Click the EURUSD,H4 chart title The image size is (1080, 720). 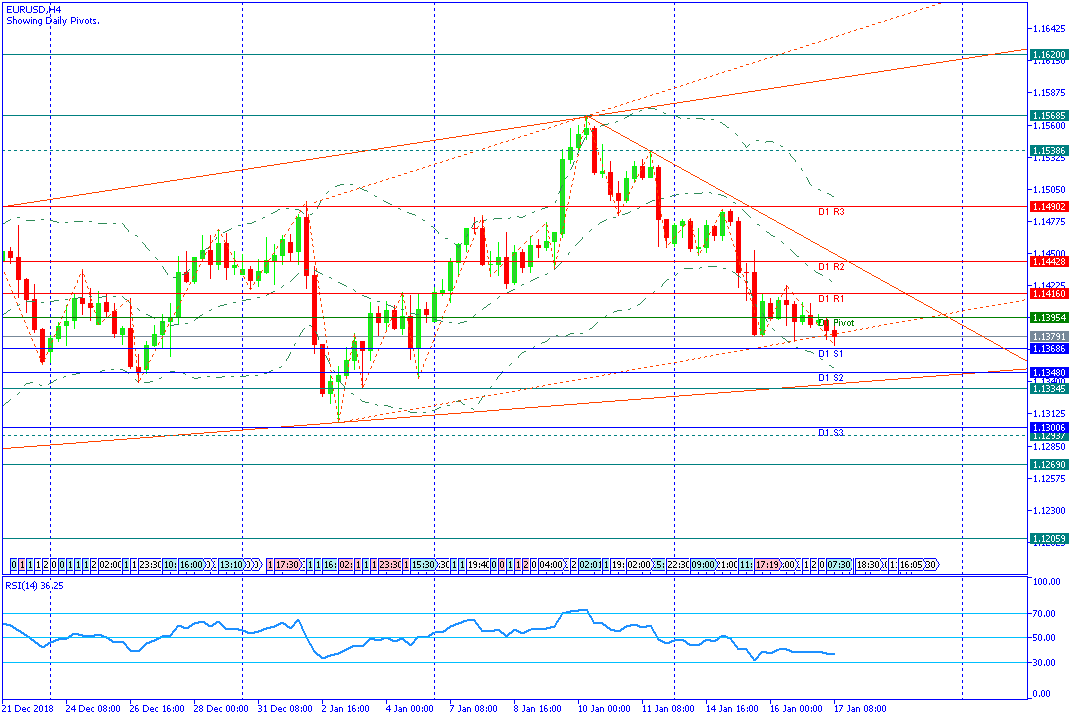[x=34, y=10]
